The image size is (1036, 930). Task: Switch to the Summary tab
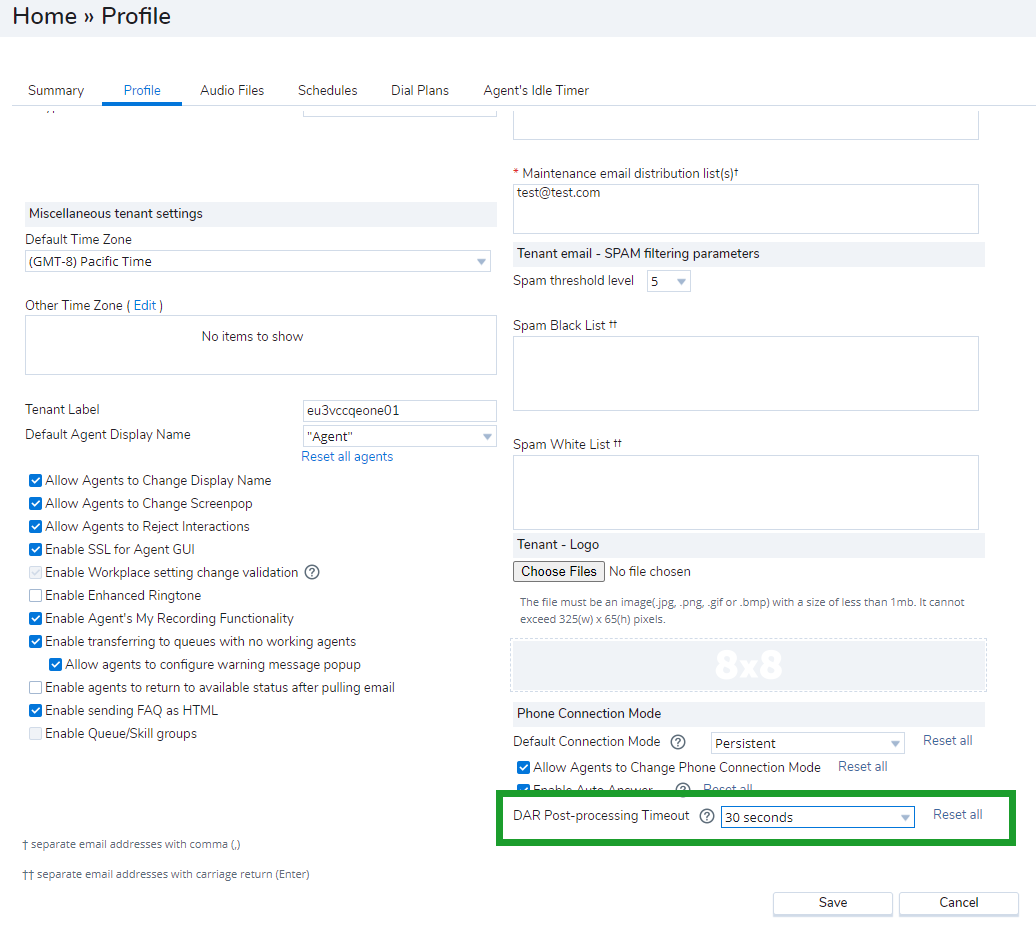(56, 90)
